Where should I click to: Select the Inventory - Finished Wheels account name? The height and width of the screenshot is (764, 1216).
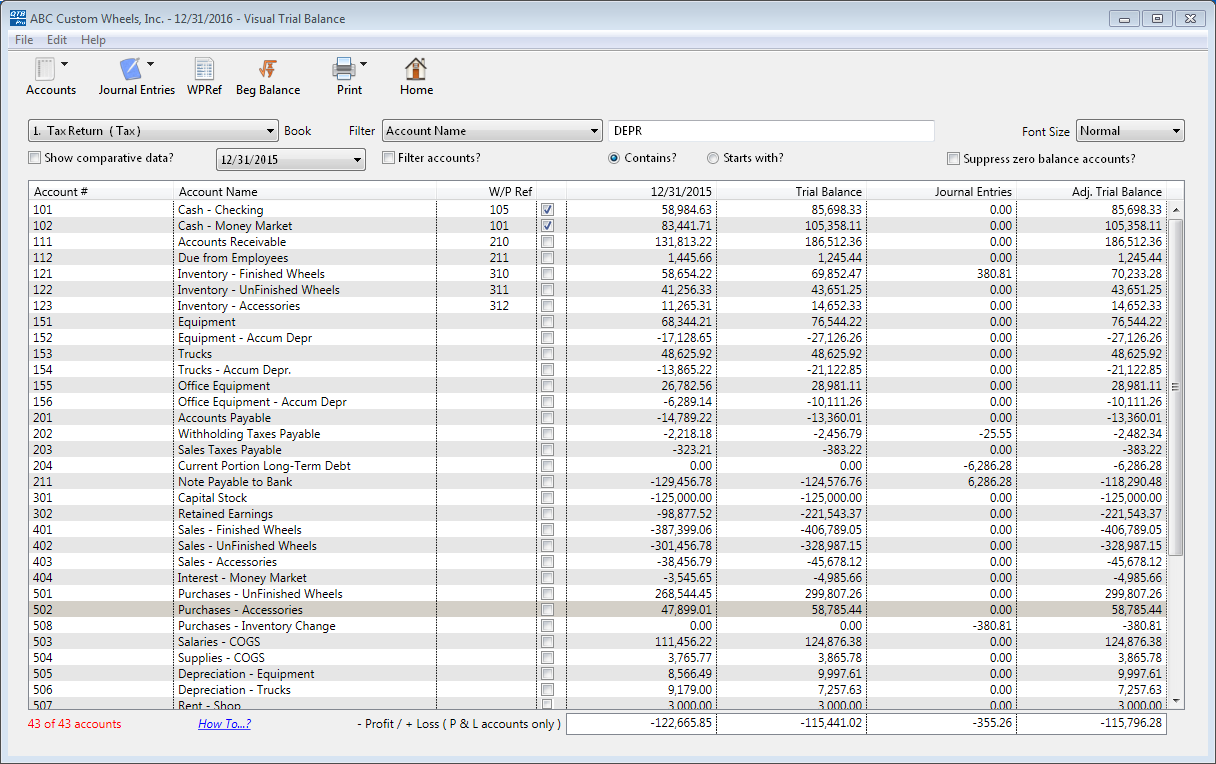(x=251, y=274)
